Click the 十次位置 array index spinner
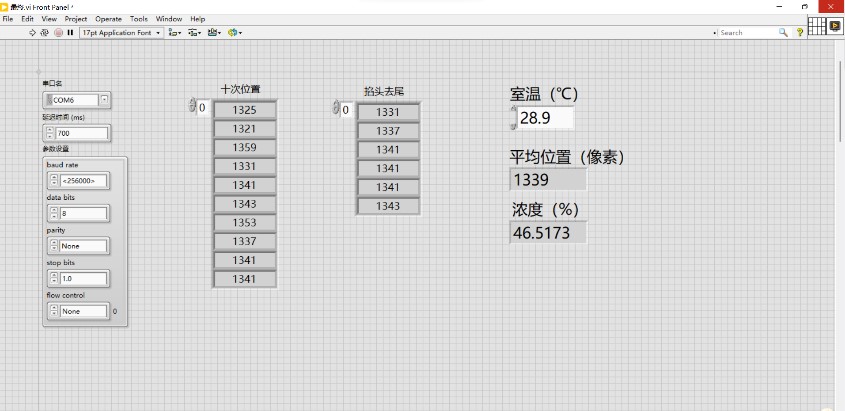Image resolution: width=845 pixels, height=411 pixels. click(x=193, y=106)
